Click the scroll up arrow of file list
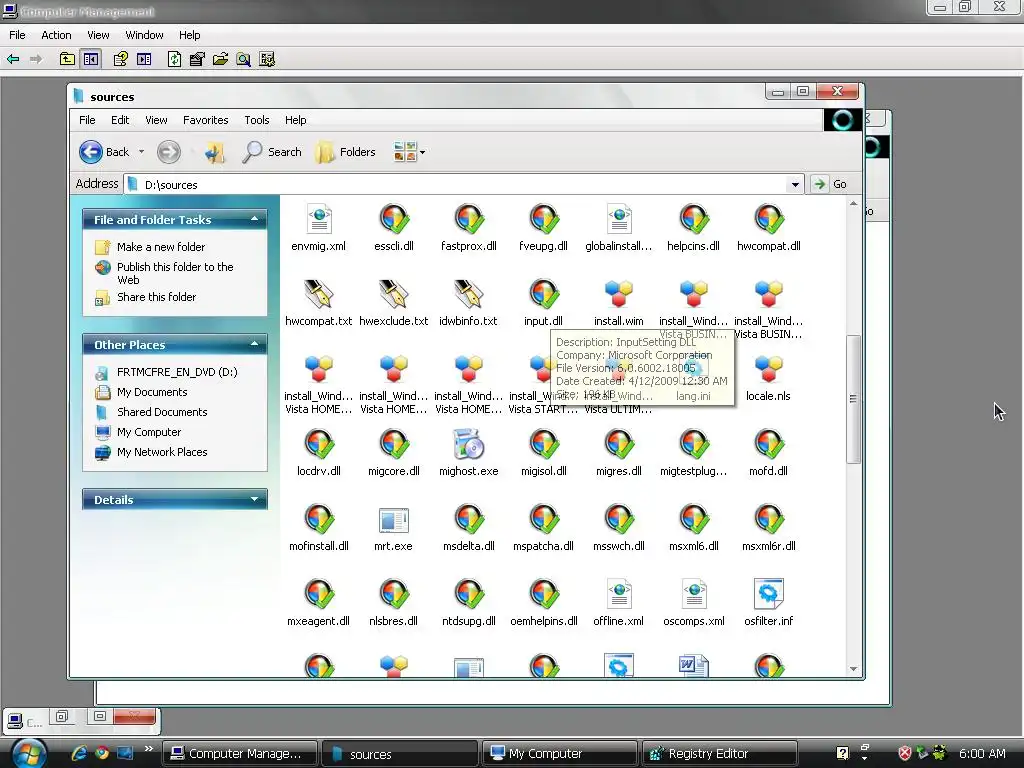 coord(853,204)
